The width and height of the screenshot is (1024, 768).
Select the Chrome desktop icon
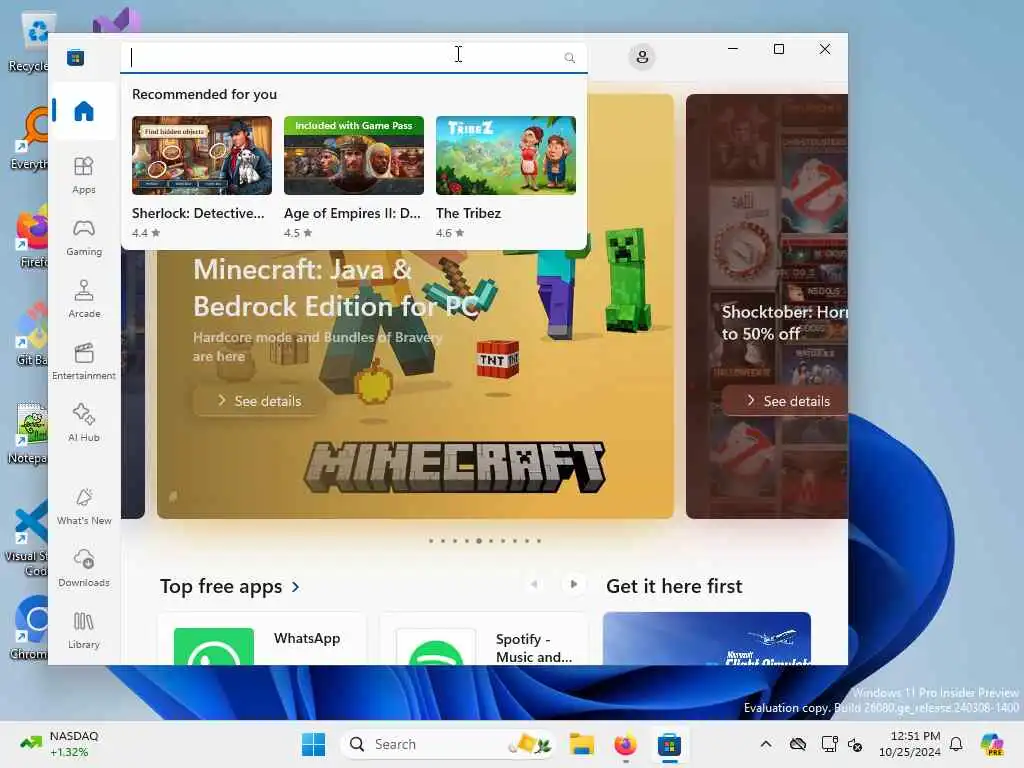[30, 628]
